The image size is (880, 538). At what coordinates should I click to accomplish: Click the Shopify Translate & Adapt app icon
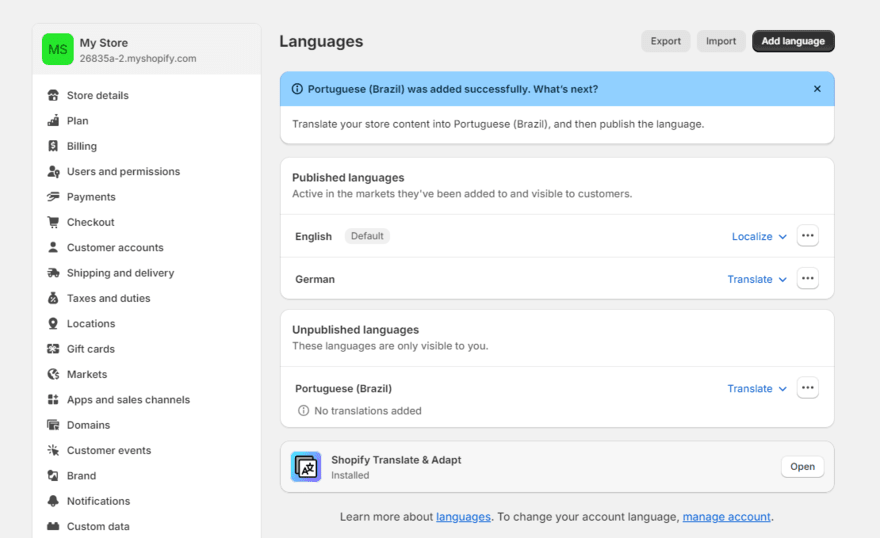pyautogui.click(x=306, y=467)
